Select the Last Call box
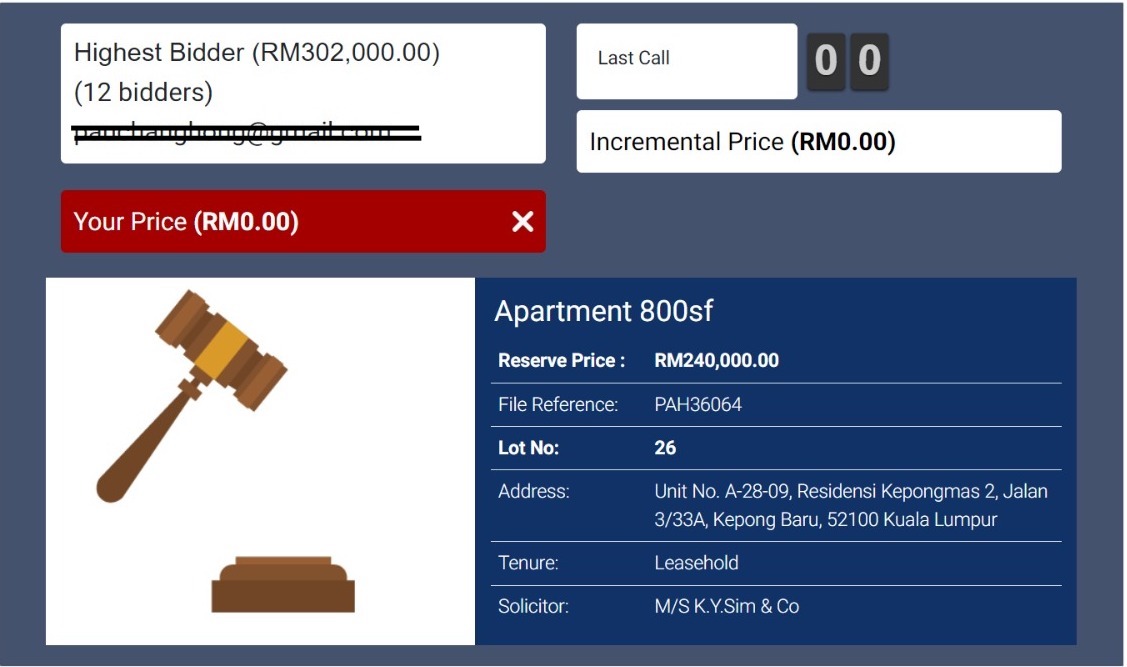This screenshot has height=667, width=1127. pyautogui.click(x=686, y=61)
